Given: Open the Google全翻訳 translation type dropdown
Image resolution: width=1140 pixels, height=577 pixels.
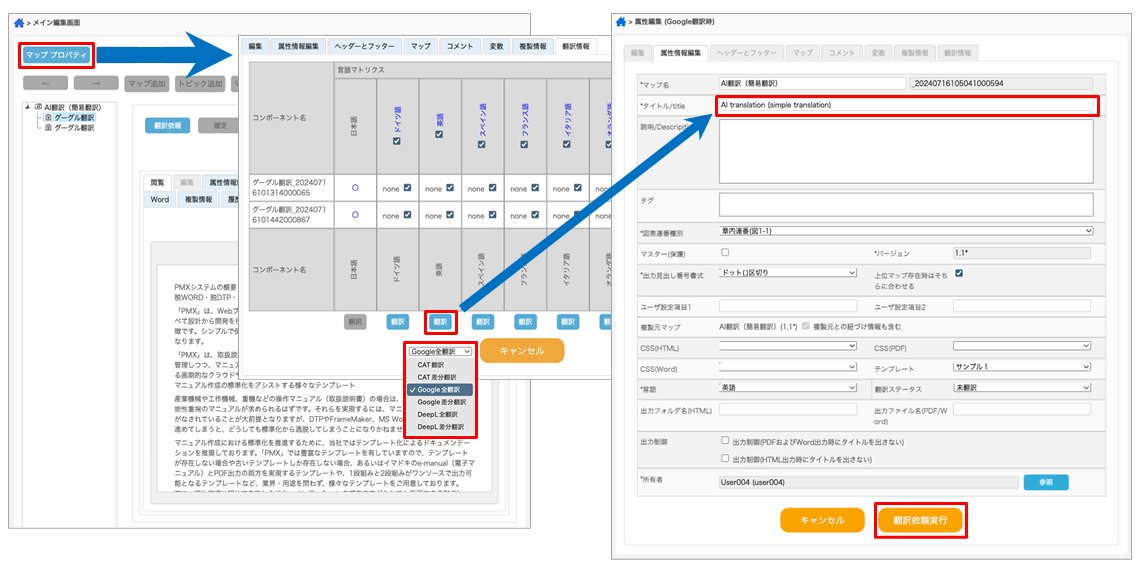Looking at the screenshot, I should [x=440, y=351].
